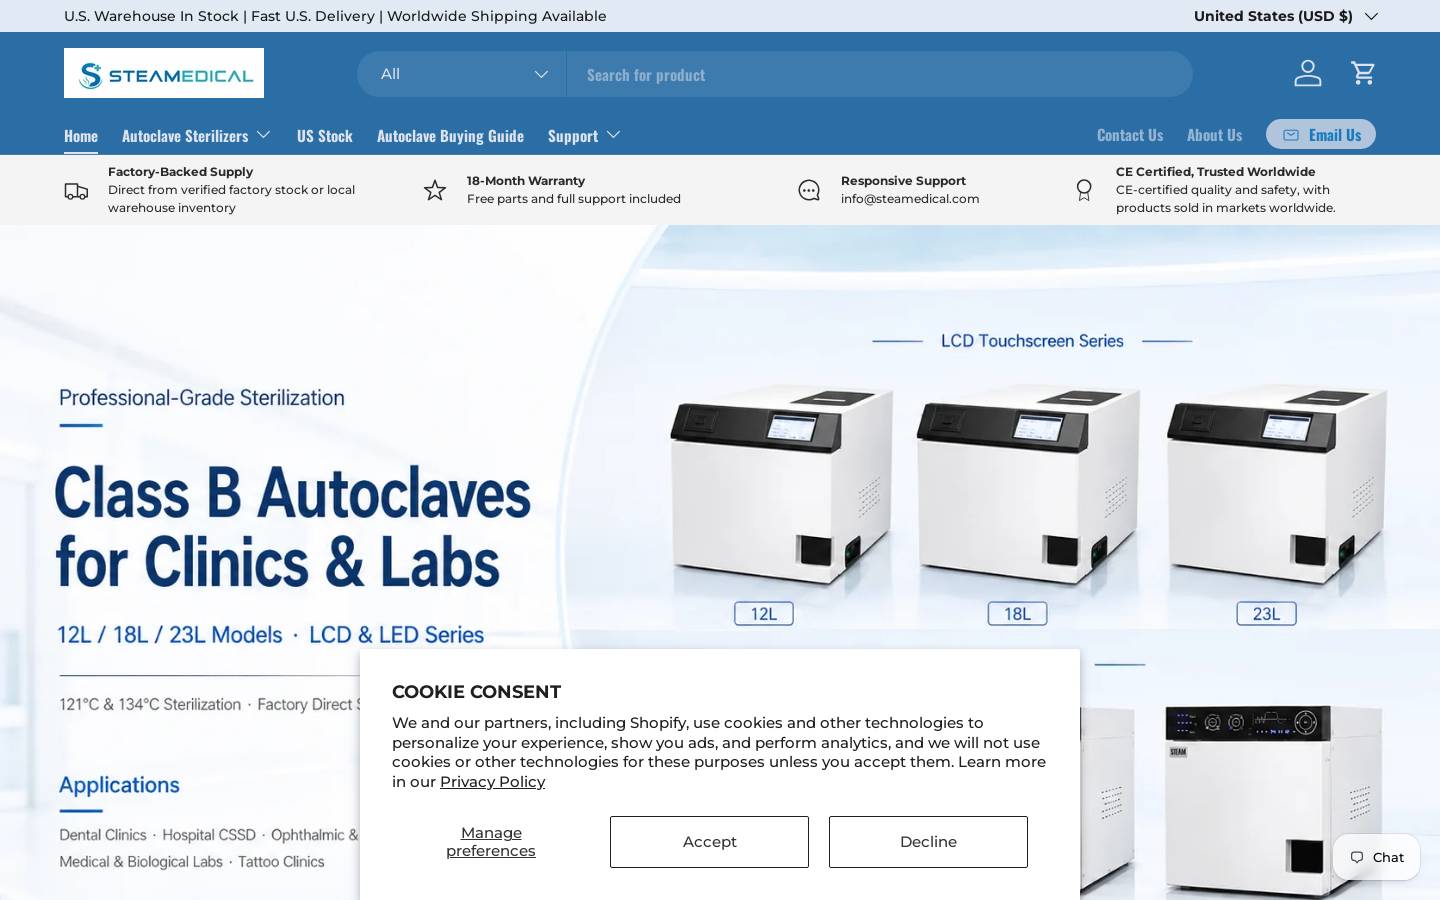
Task: Click the warranty star icon
Action: (435, 190)
